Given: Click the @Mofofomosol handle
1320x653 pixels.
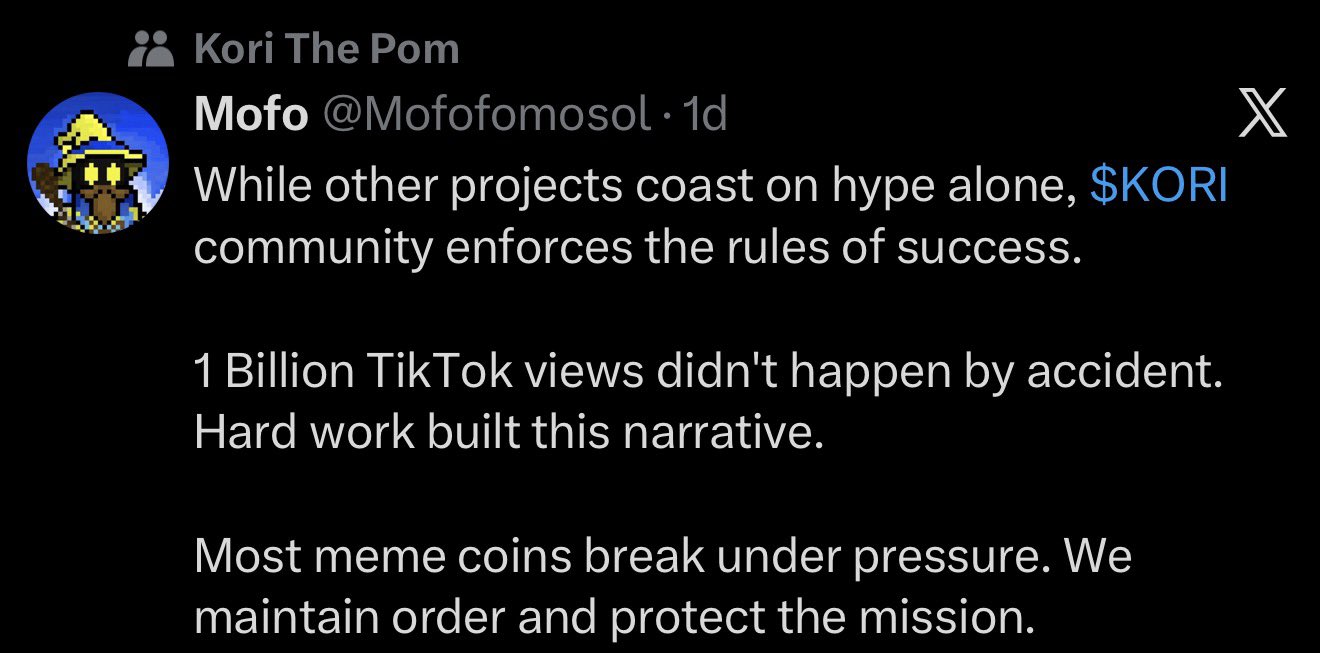Looking at the screenshot, I should 485,116.
